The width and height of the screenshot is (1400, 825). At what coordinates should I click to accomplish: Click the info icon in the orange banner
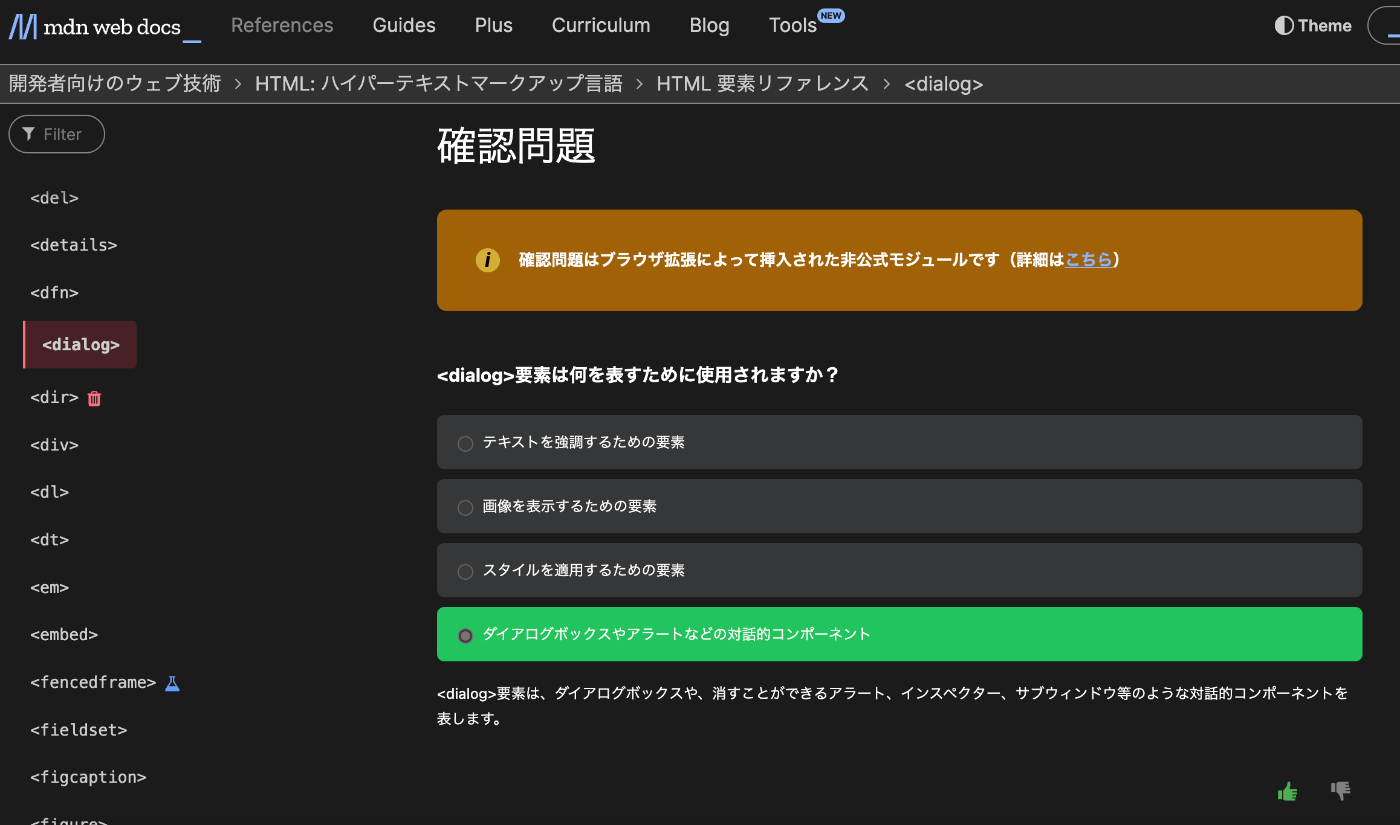click(x=487, y=260)
